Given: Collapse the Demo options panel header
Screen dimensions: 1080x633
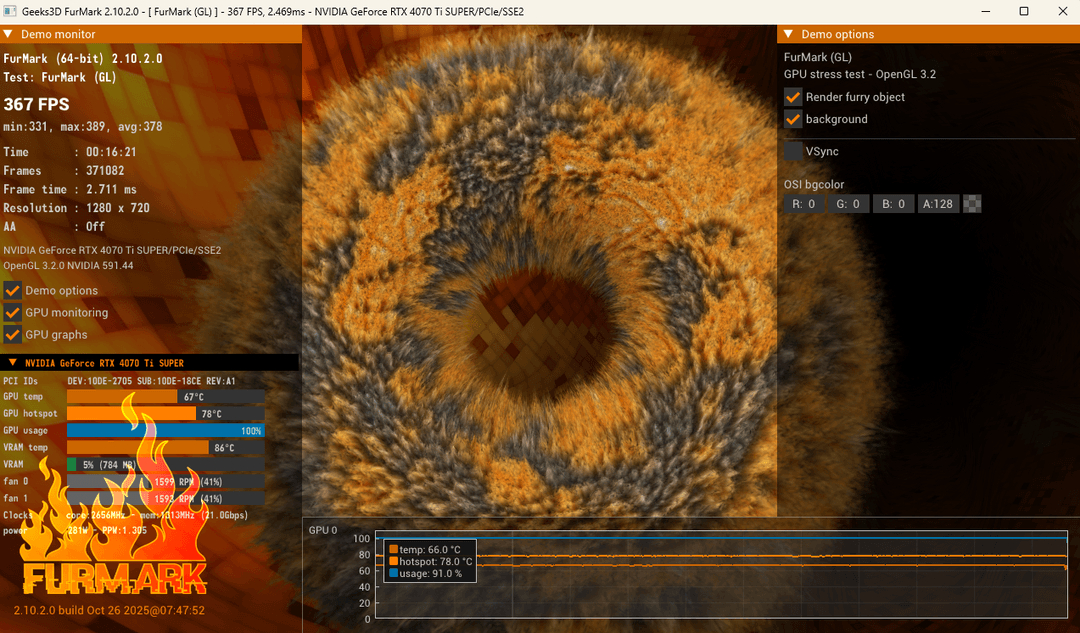Looking at the screenshot, I should click(x=785, y=34).
